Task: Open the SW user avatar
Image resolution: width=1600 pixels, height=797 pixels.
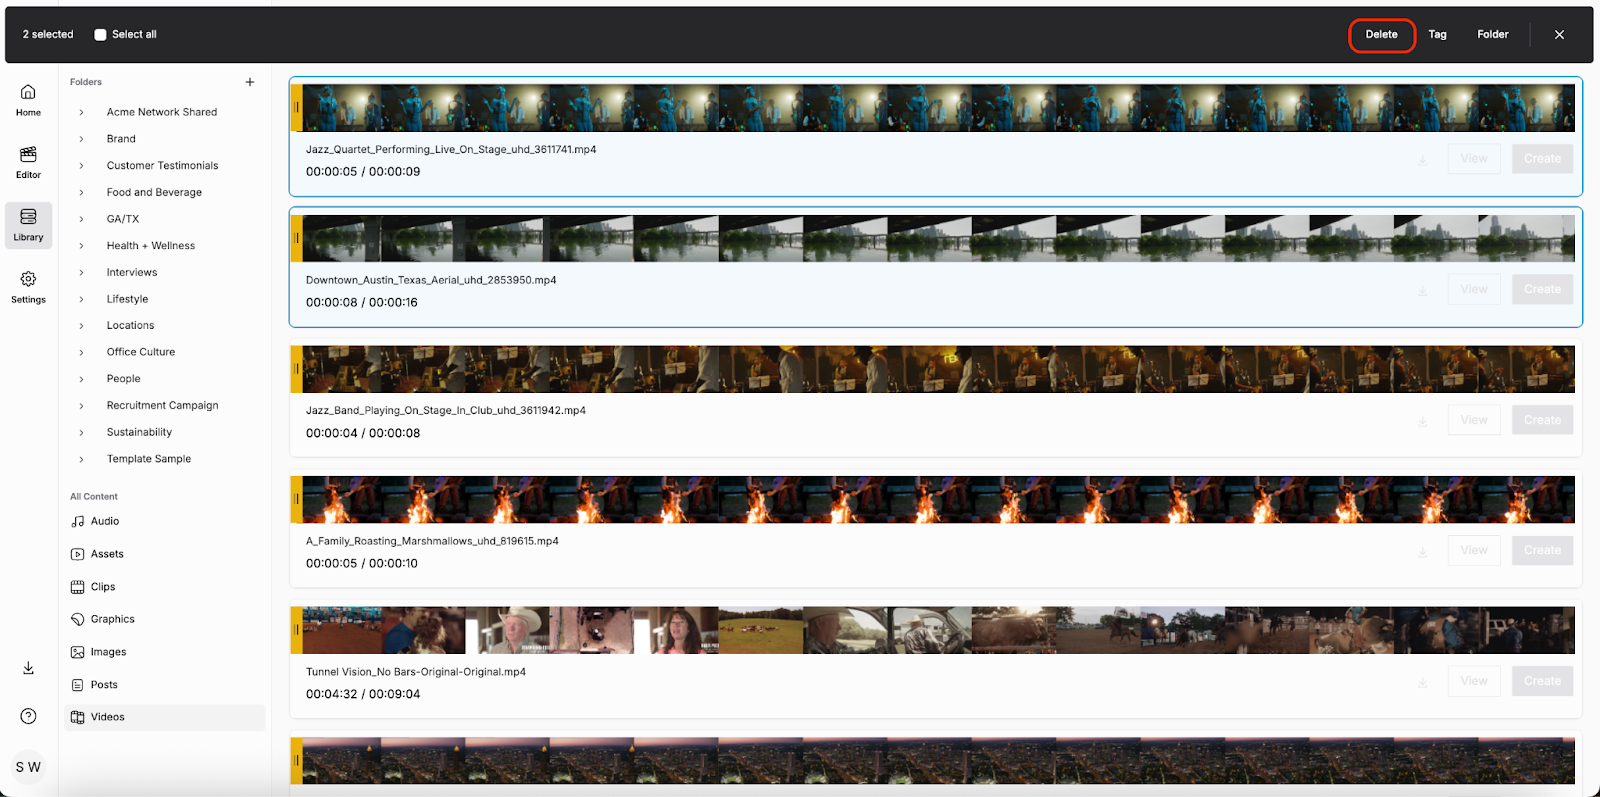Action: tap(28, 767)
